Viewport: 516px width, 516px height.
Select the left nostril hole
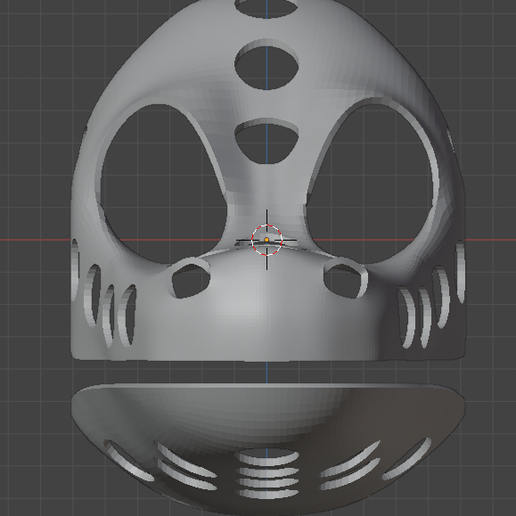coord(191,281)
